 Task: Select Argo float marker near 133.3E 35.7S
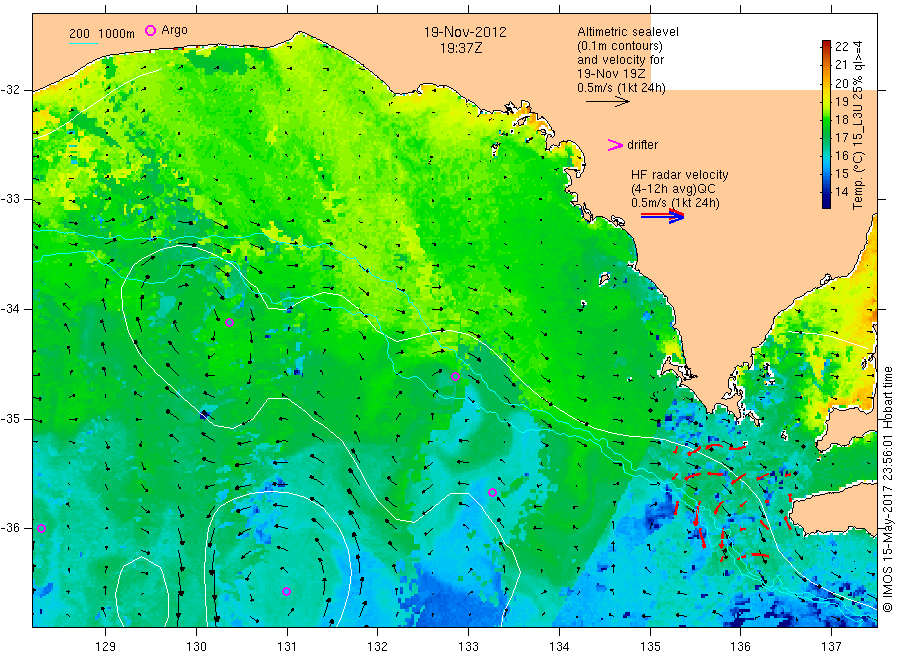(x=492, y=493)
